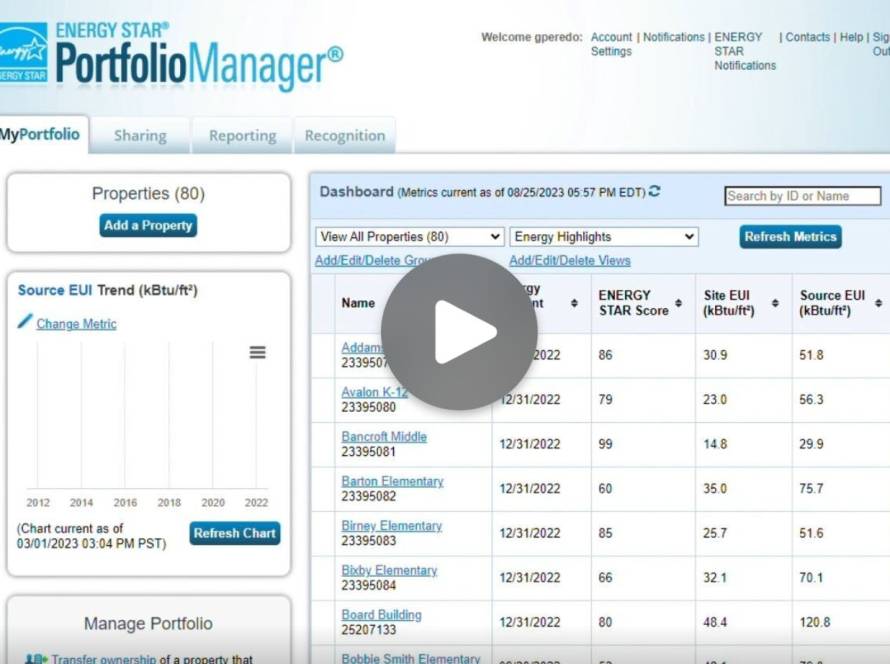
Task: Open the Energy Highlights view dropdown
Action: pos(604,237)
